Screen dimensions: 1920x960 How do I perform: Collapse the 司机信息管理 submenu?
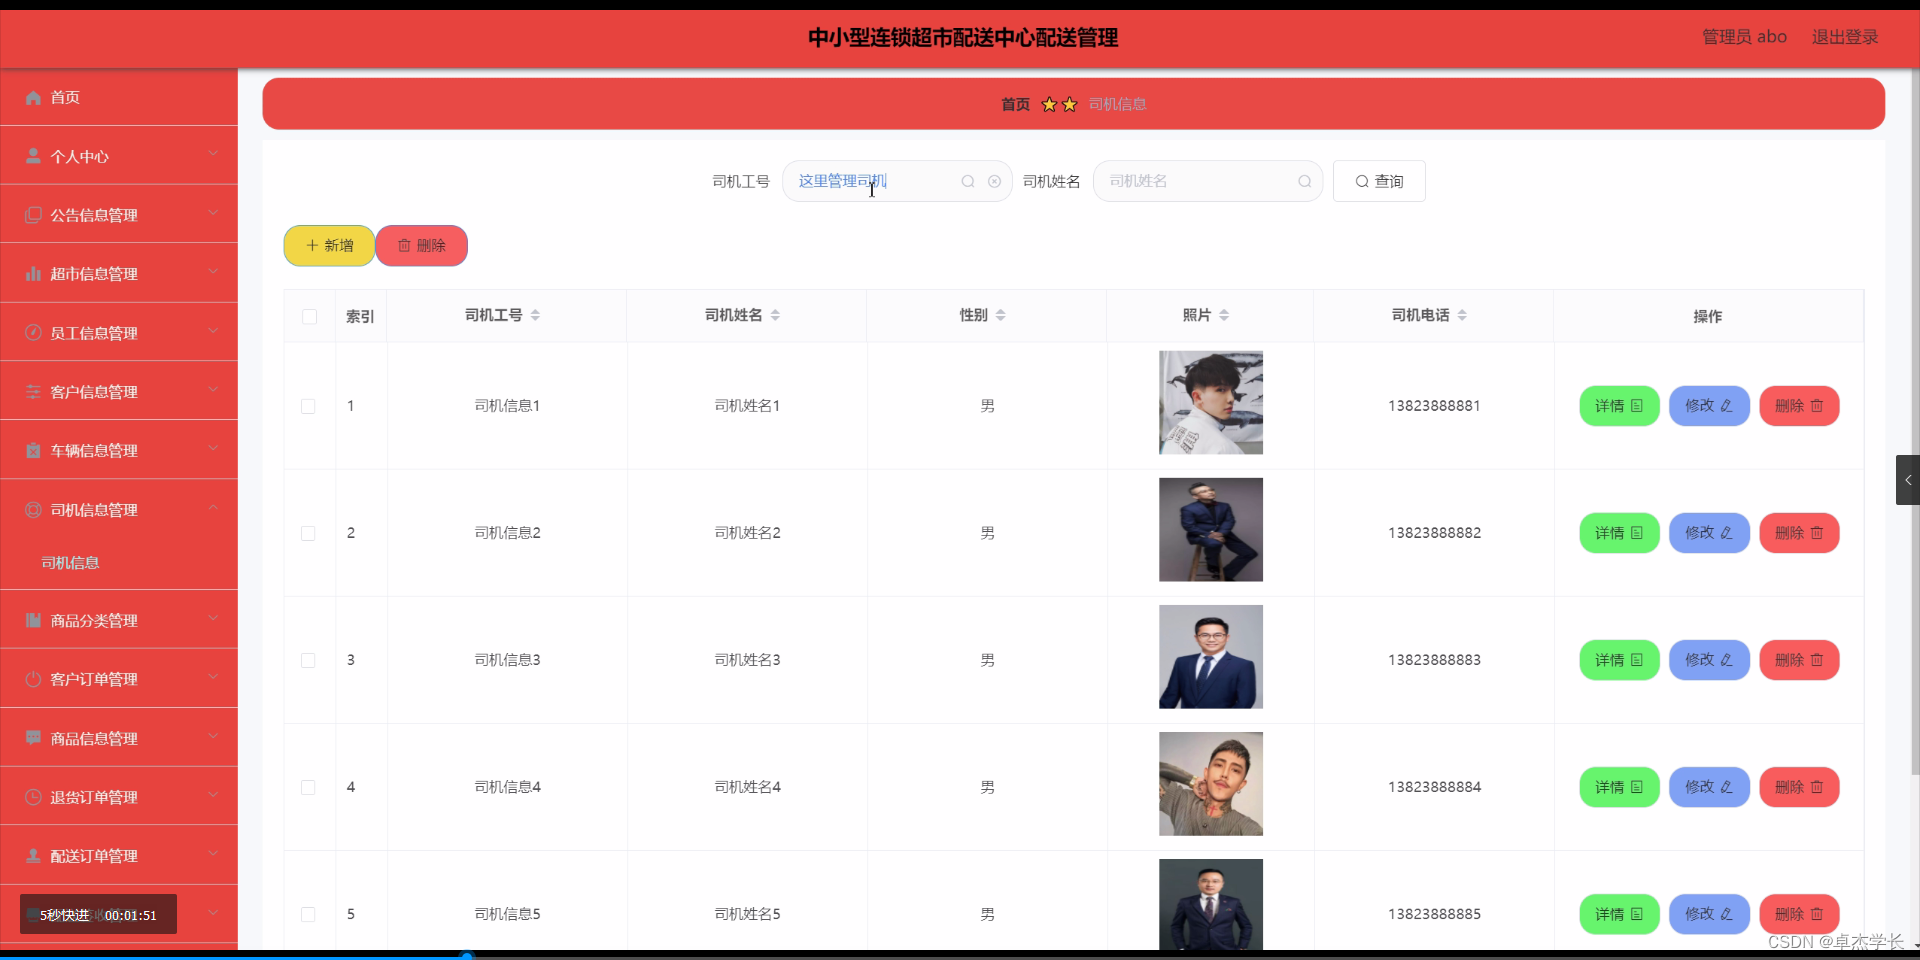[213, 508]
